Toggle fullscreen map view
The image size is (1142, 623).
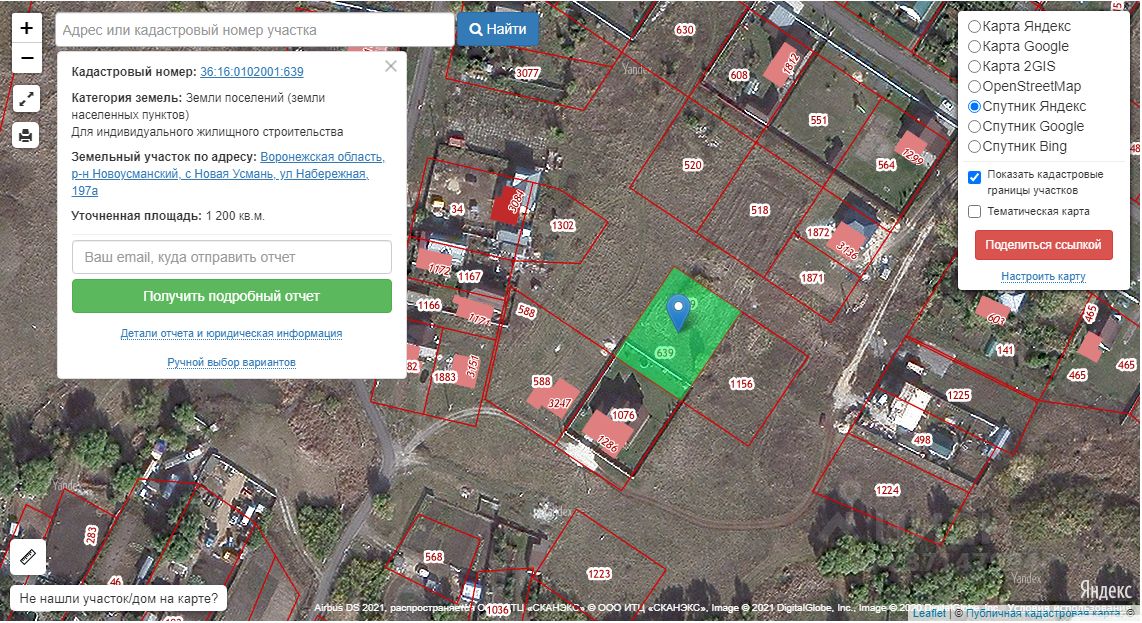pos(26,98)
